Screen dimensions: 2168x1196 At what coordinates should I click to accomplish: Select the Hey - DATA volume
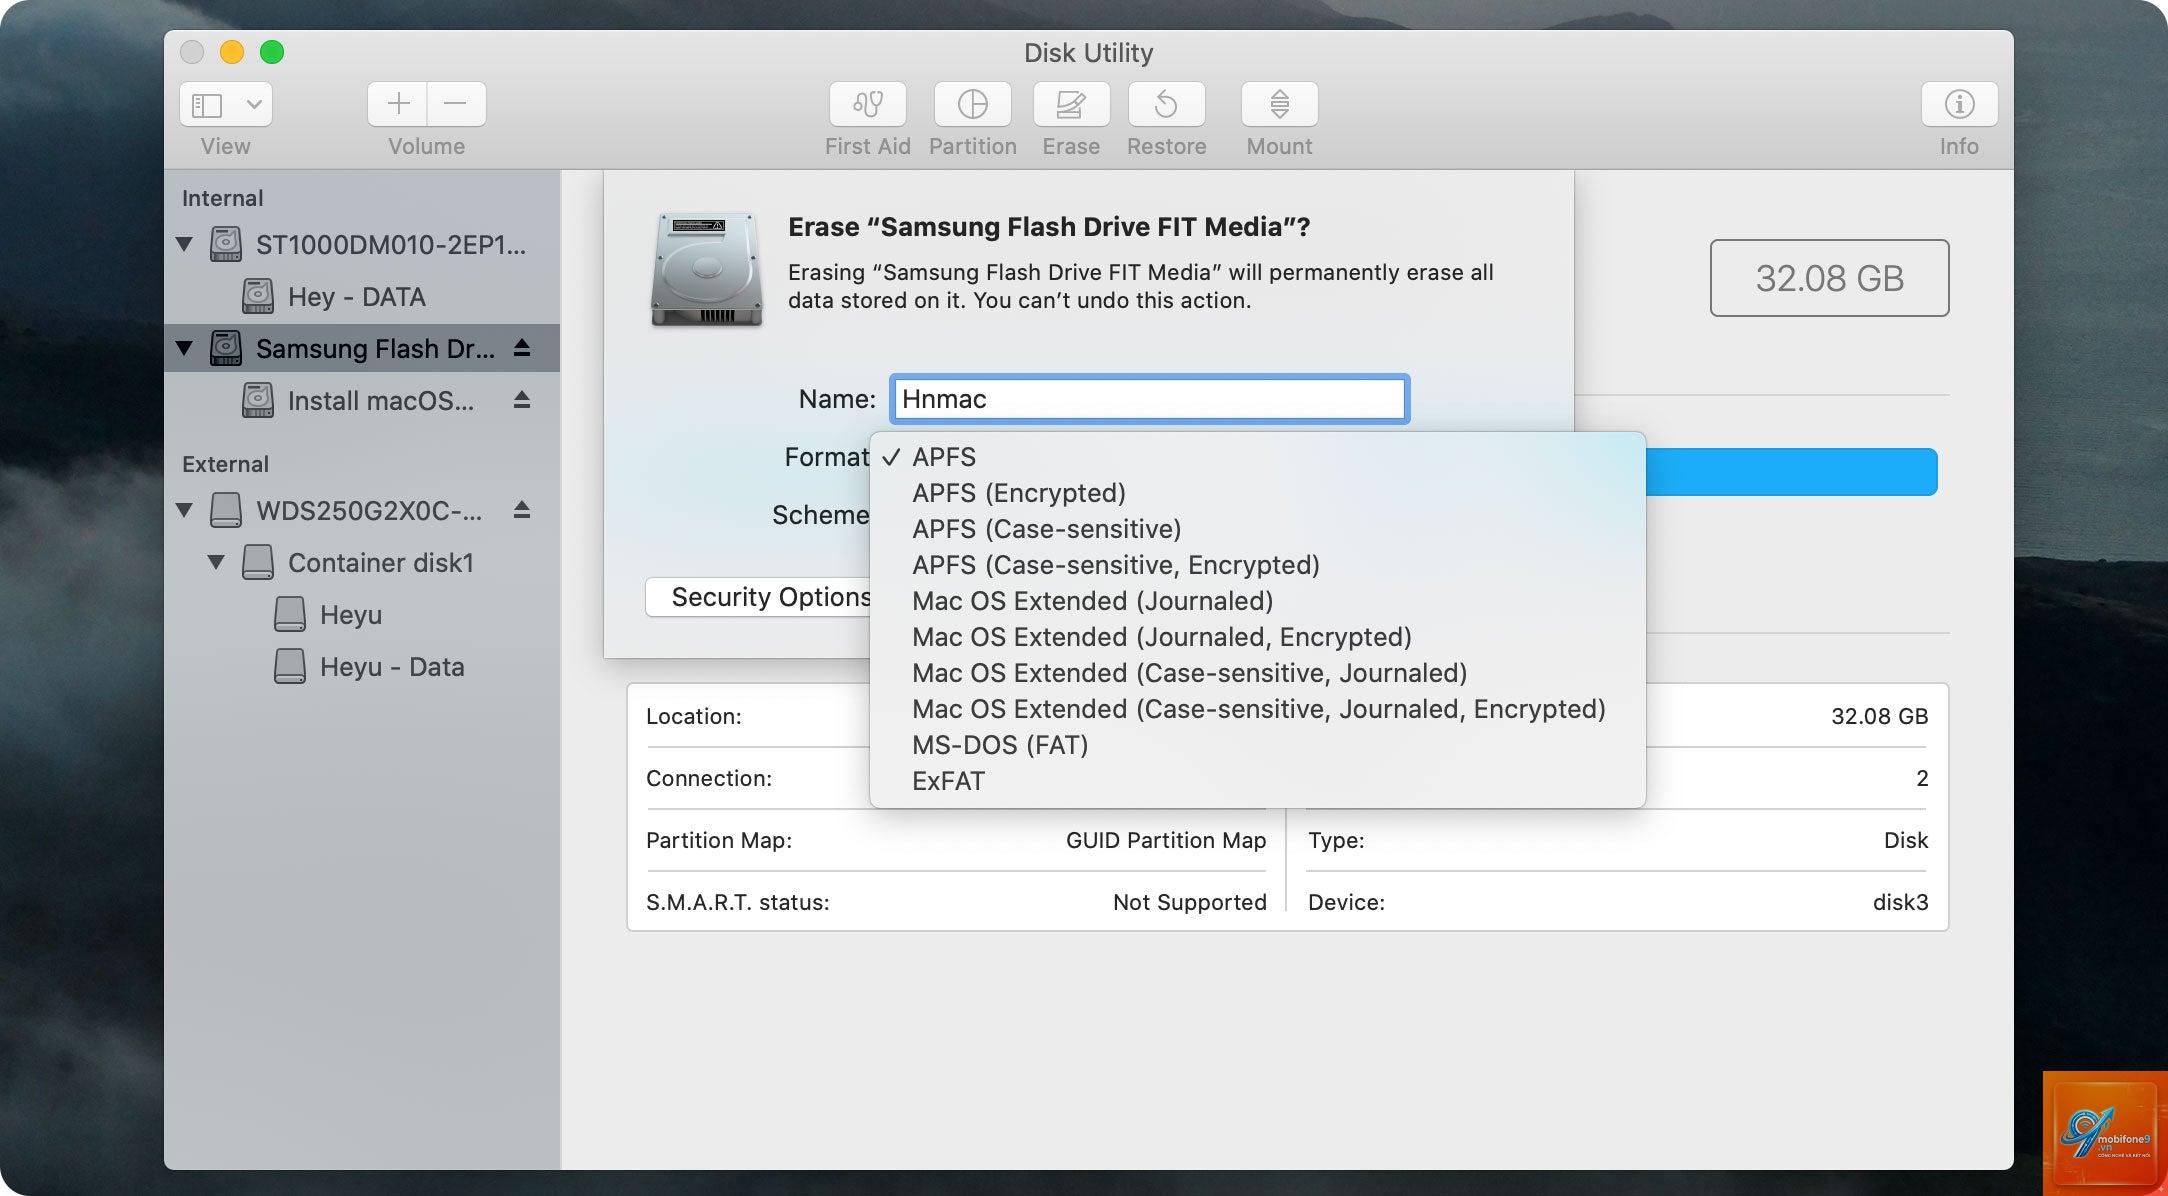(361, 296)
